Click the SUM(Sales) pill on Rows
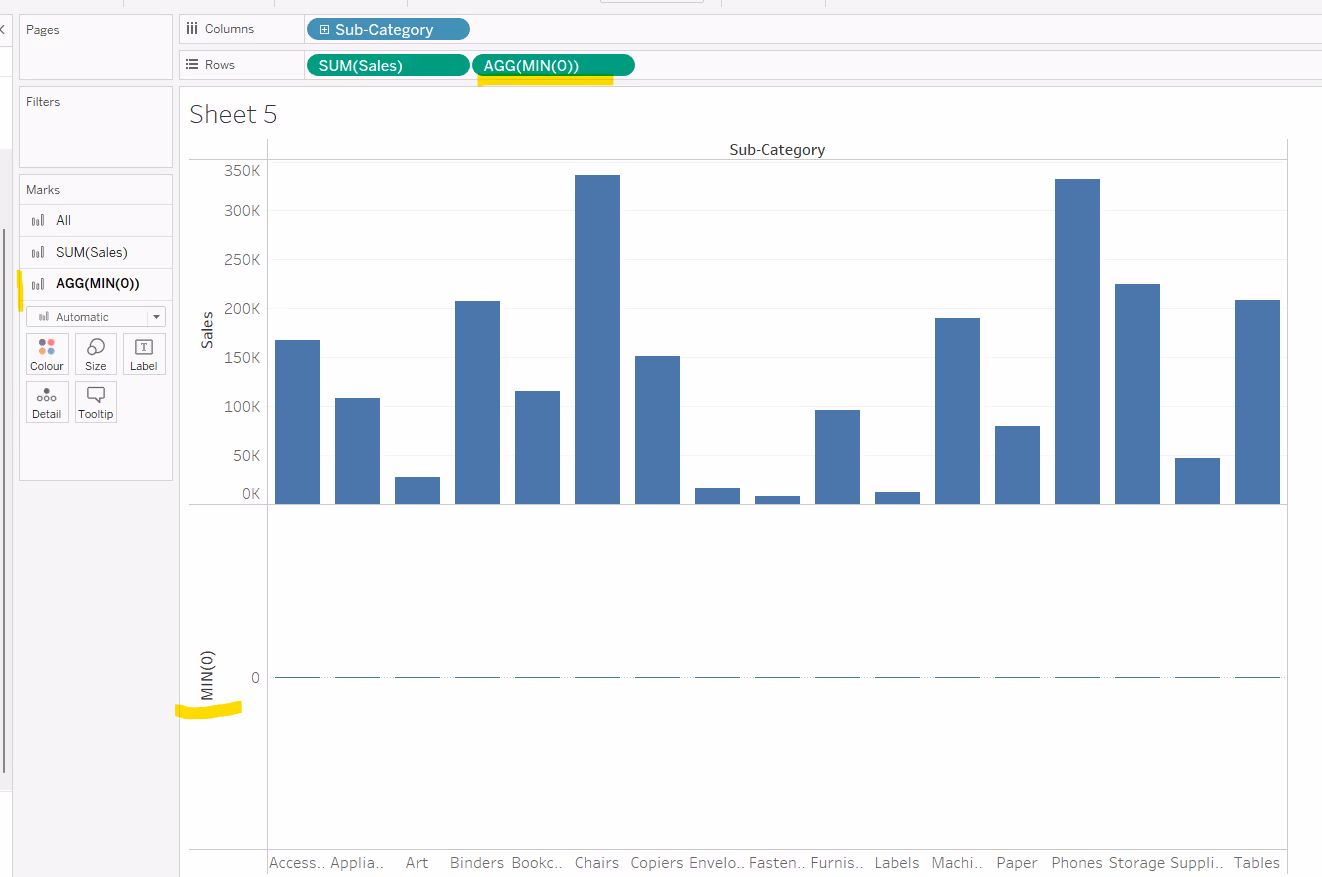The width and height of the screenshot is (1322, 877). [388, 65]
